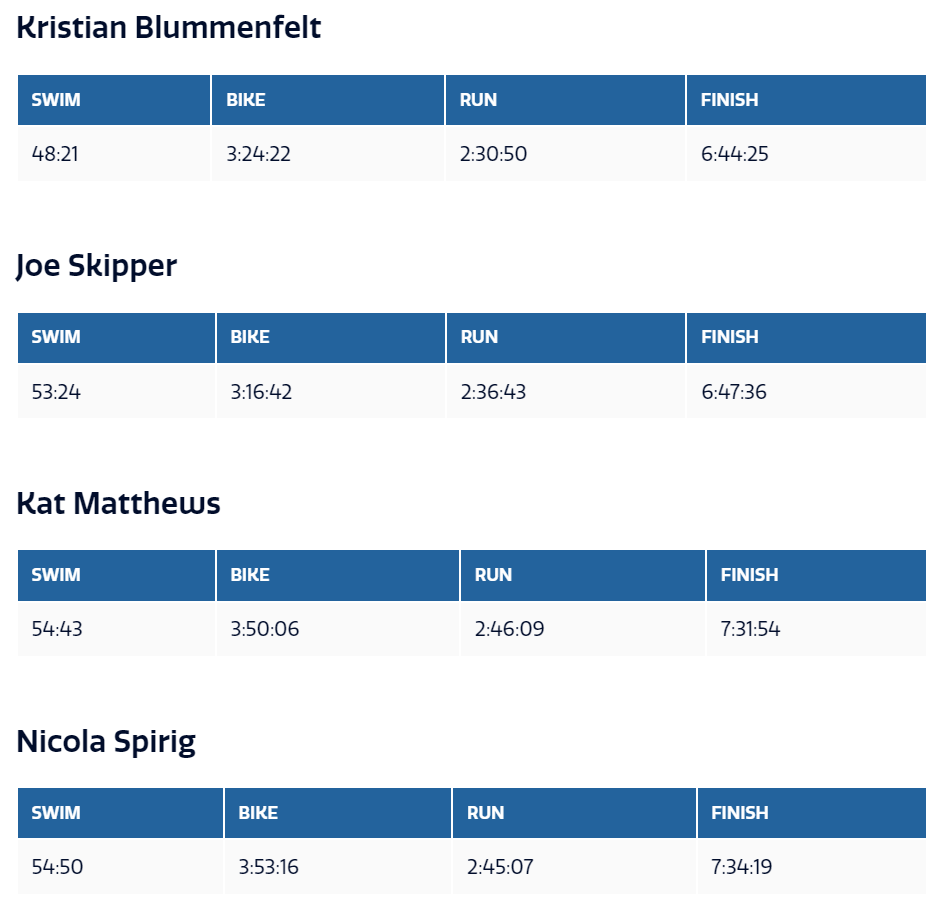Click Joe Skipper's swim time 53:24

click(x=56, y=392)
